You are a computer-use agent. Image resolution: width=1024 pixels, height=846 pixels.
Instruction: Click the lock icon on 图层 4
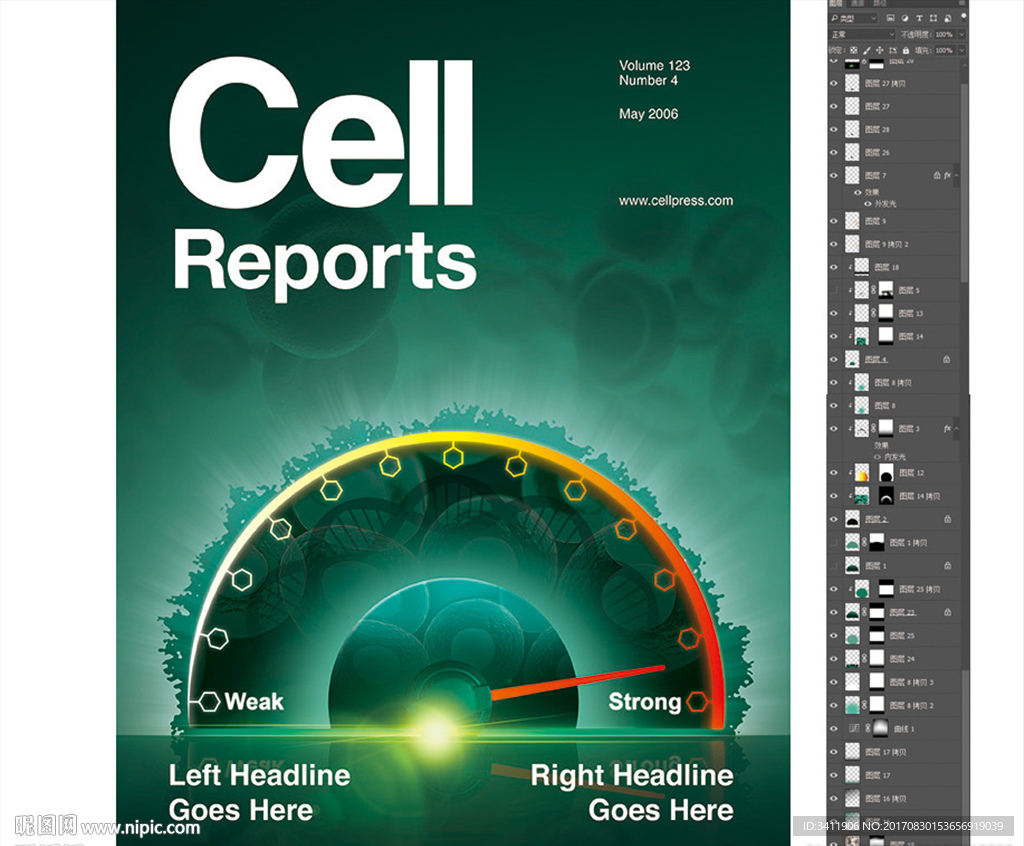pos(946,359)
